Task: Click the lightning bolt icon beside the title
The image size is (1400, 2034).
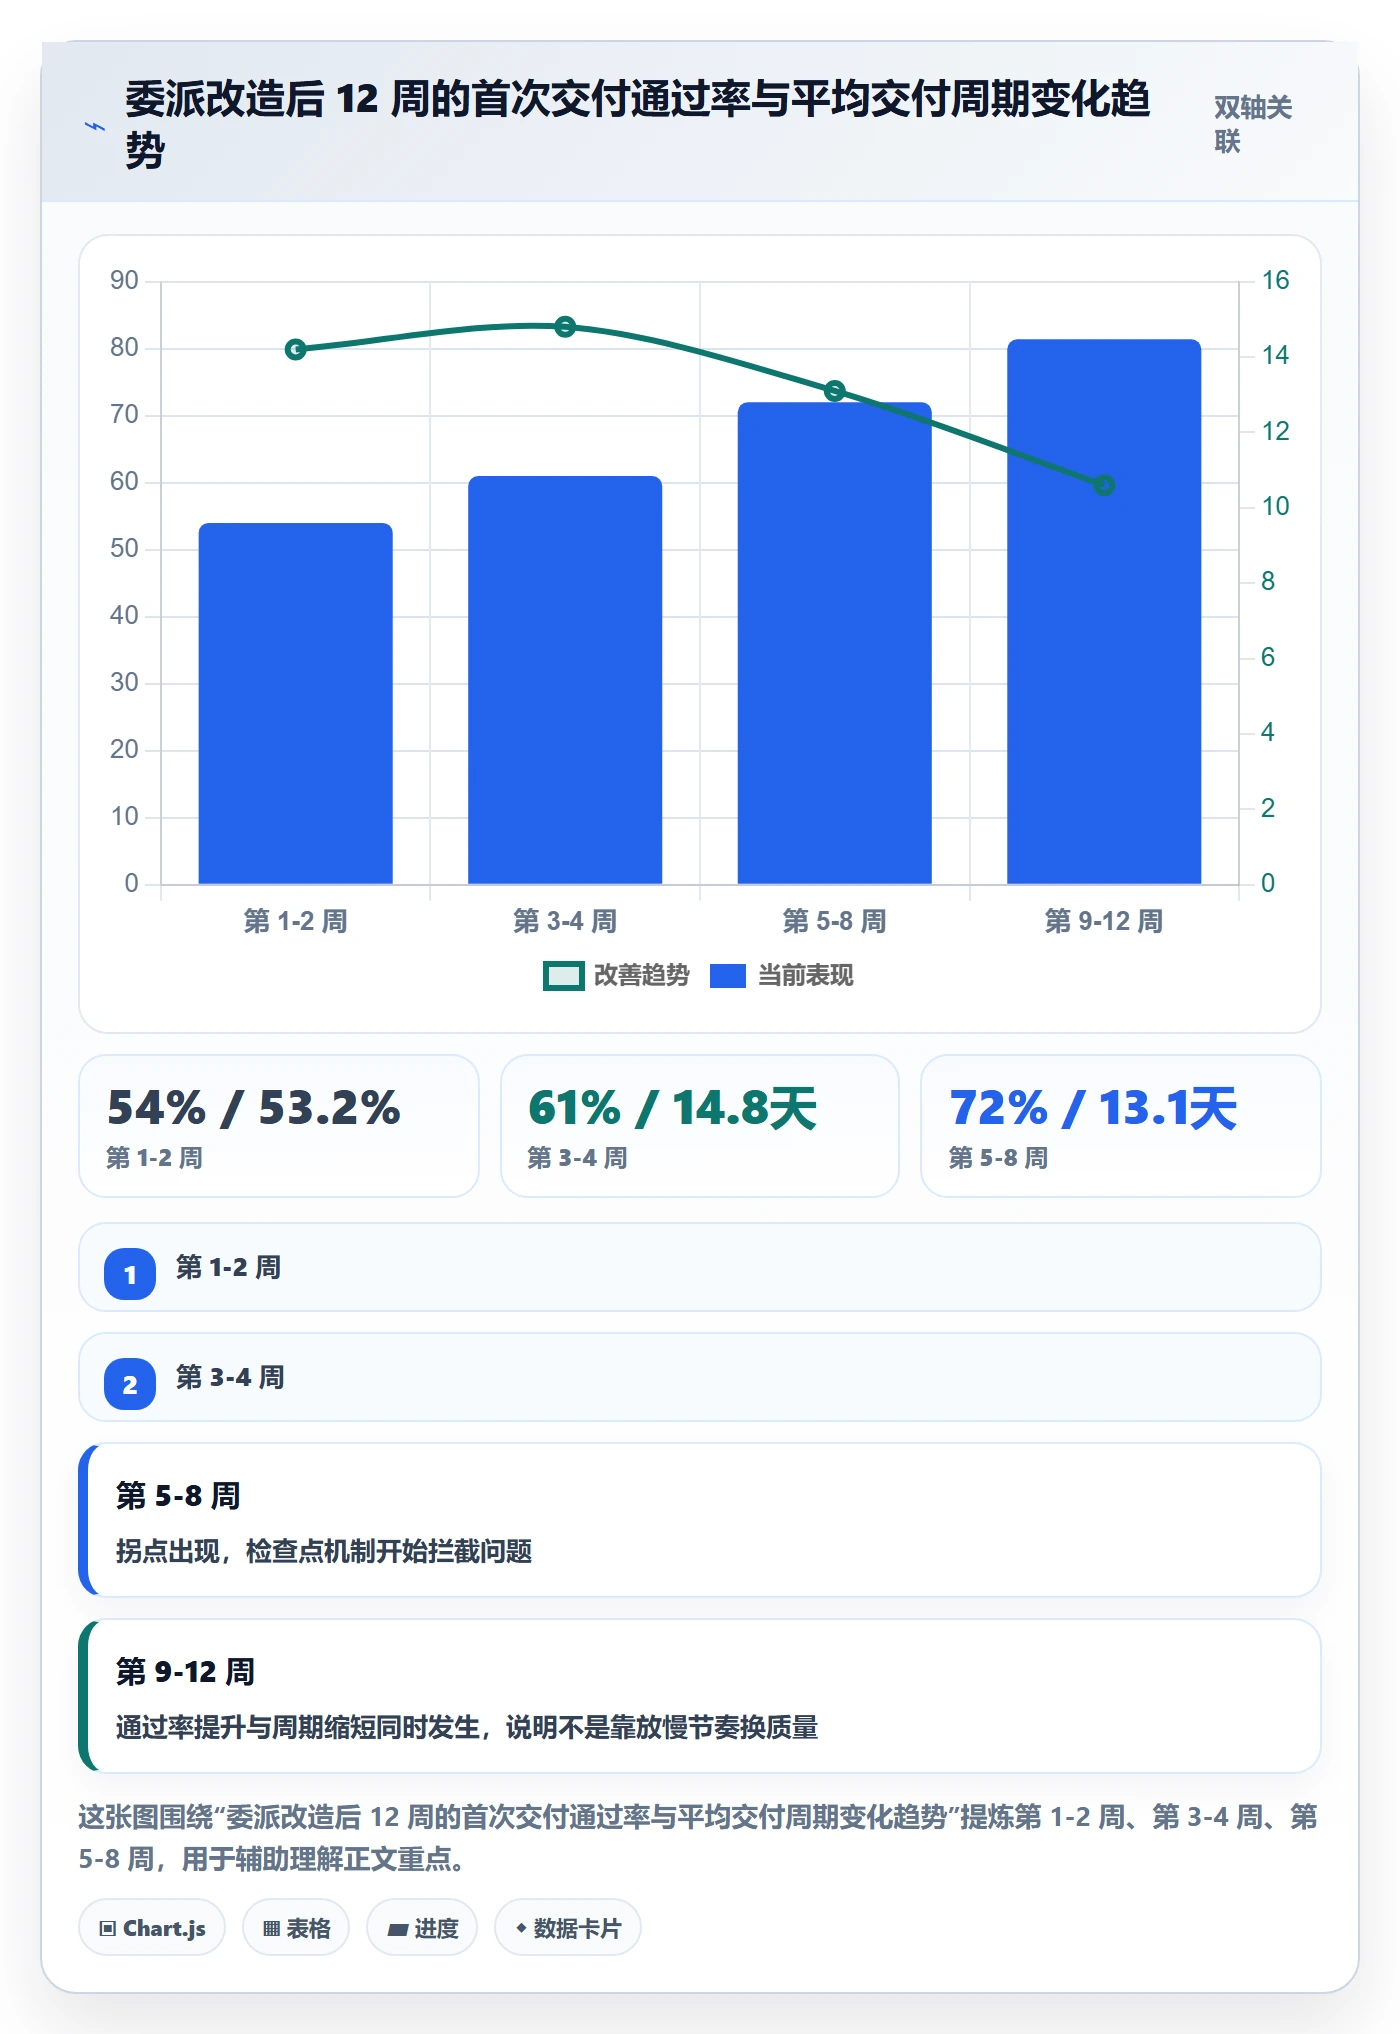Action: [95, 126]
